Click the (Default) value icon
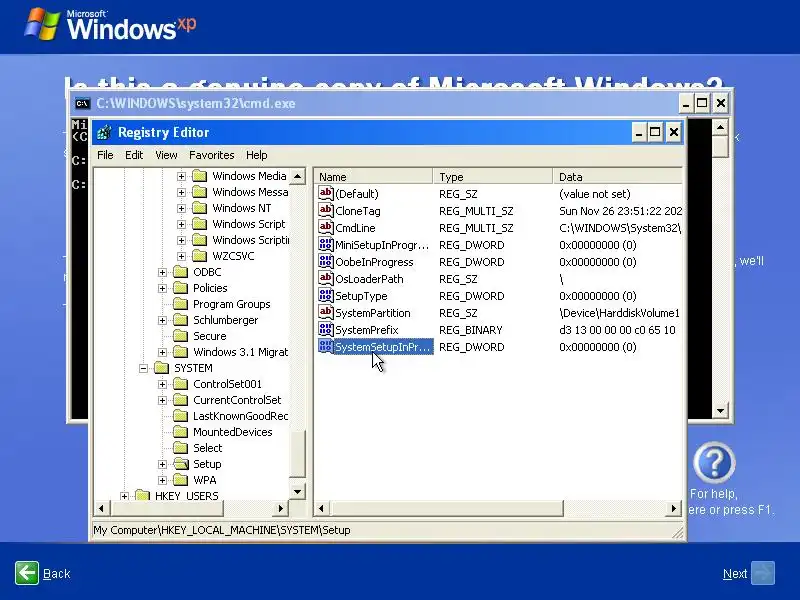Image resolution: width=800 pixels, height=600 pixels. 326,193
